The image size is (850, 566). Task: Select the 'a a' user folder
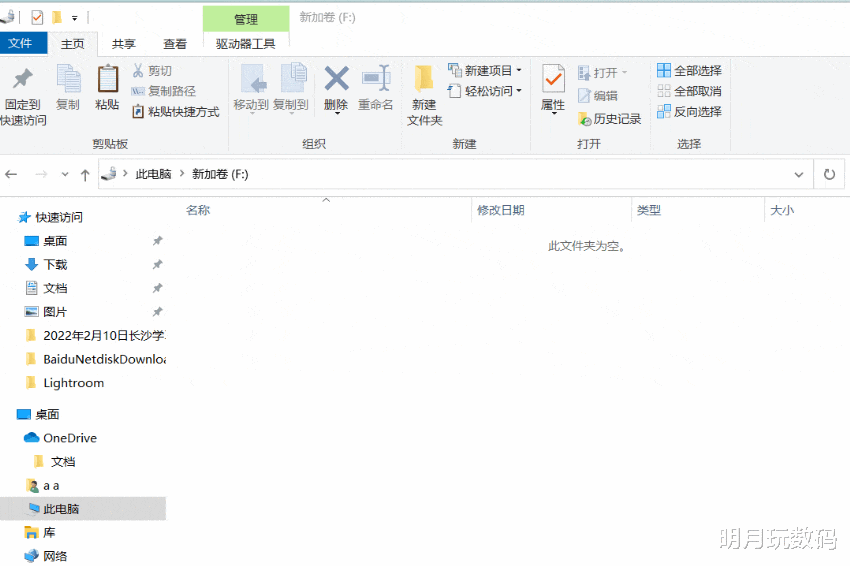click(51, 486)
